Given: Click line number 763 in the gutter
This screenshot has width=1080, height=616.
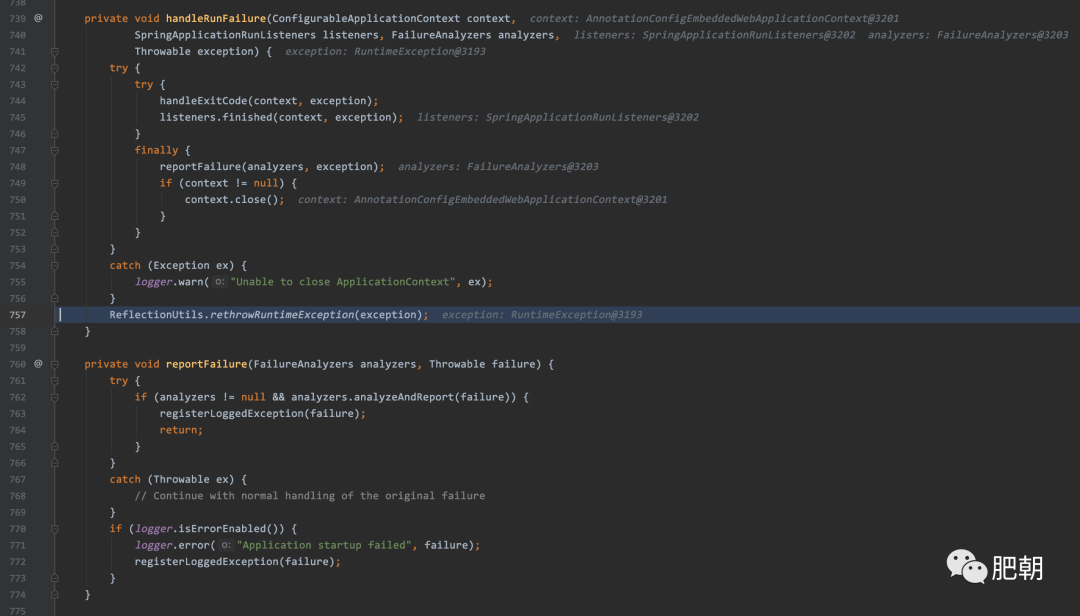Looking at the screenshot, I should (18, 413).
